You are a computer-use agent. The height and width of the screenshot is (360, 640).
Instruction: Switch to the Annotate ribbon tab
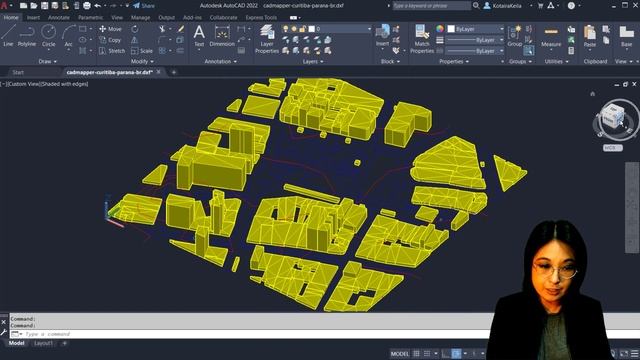tap(58, 18)
